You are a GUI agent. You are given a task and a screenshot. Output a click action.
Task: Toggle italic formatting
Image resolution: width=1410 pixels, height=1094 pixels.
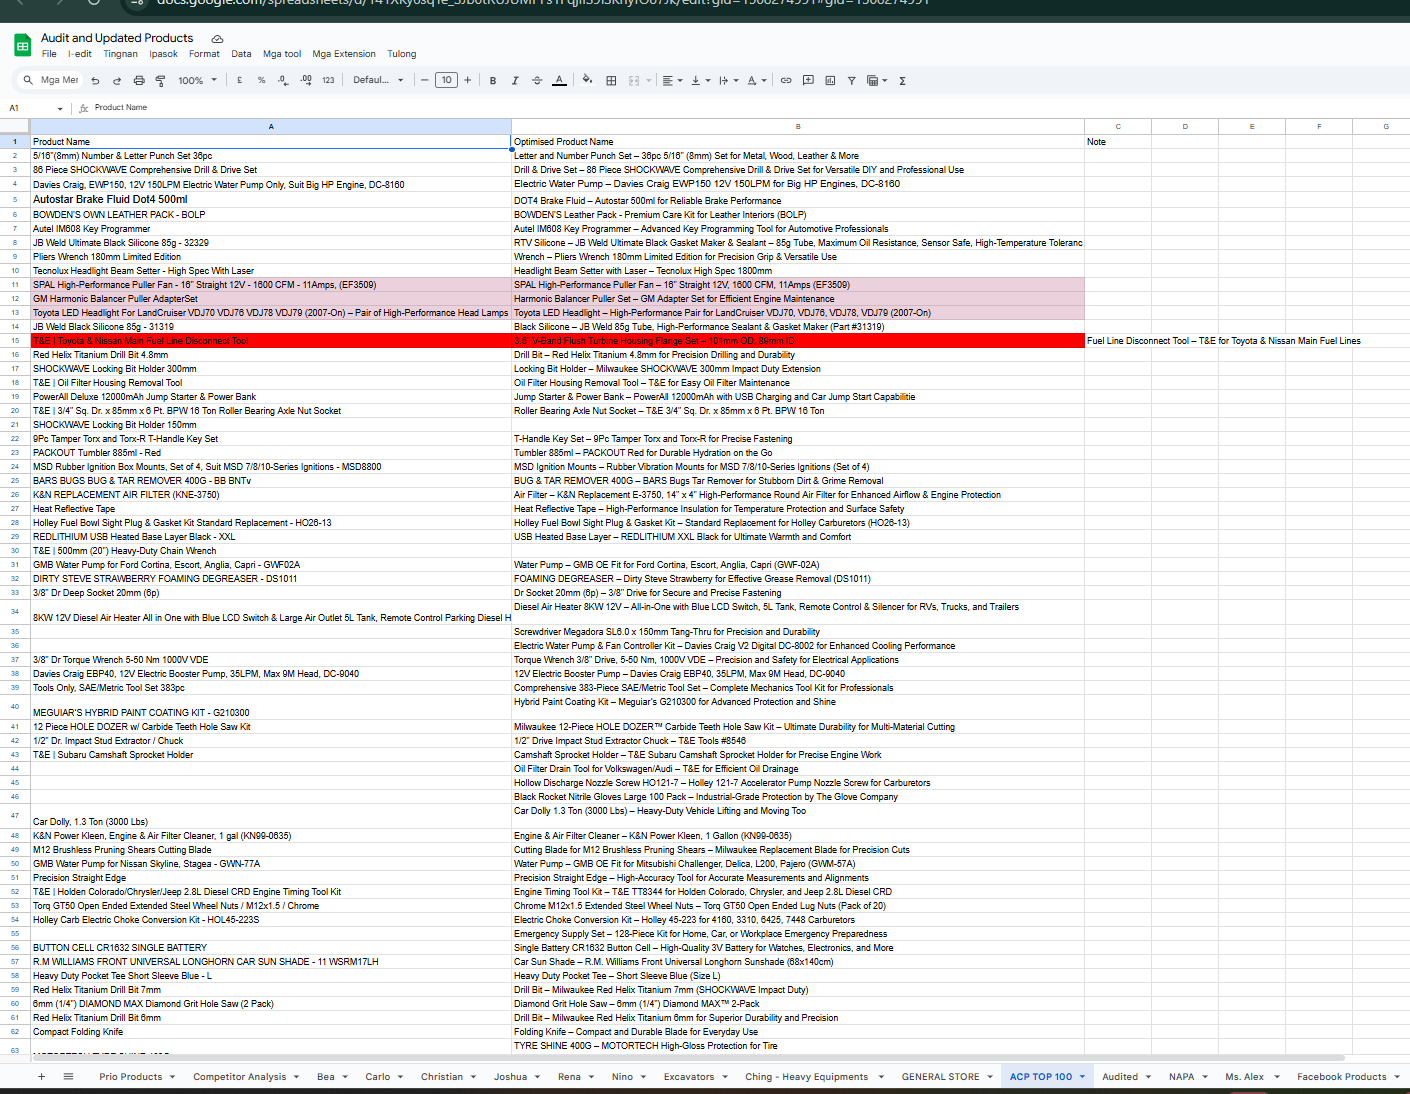515,80
